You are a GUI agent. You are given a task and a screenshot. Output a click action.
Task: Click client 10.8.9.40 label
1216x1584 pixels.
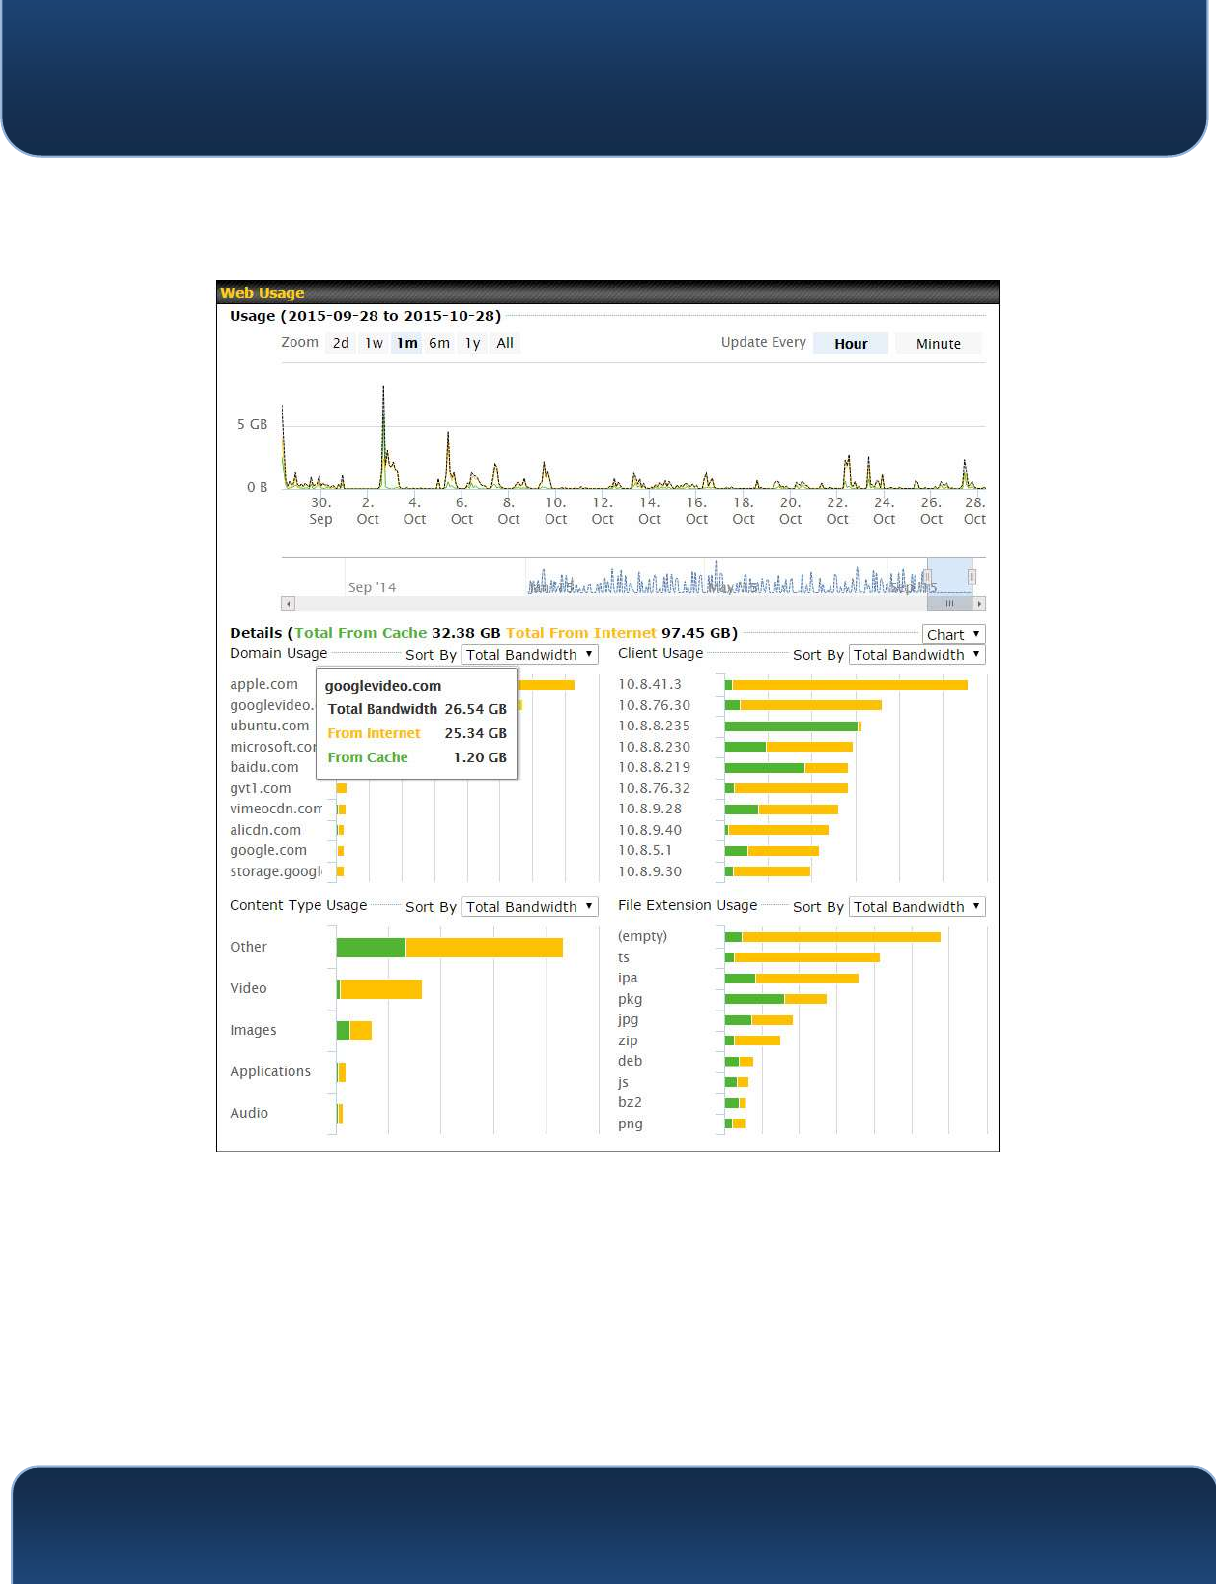tap(650, 830)
